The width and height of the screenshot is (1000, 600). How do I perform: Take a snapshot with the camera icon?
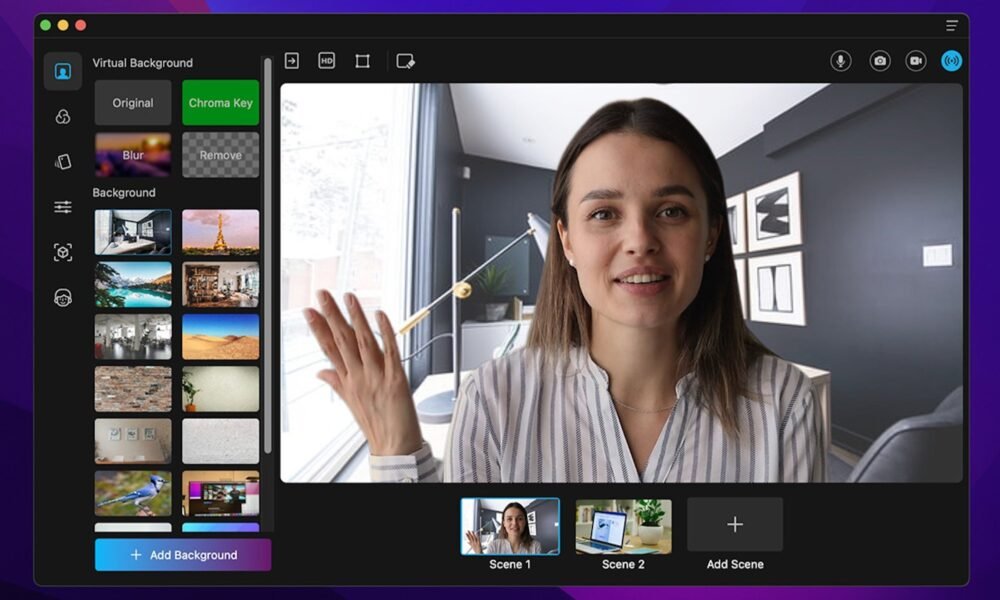coord(879,61)
